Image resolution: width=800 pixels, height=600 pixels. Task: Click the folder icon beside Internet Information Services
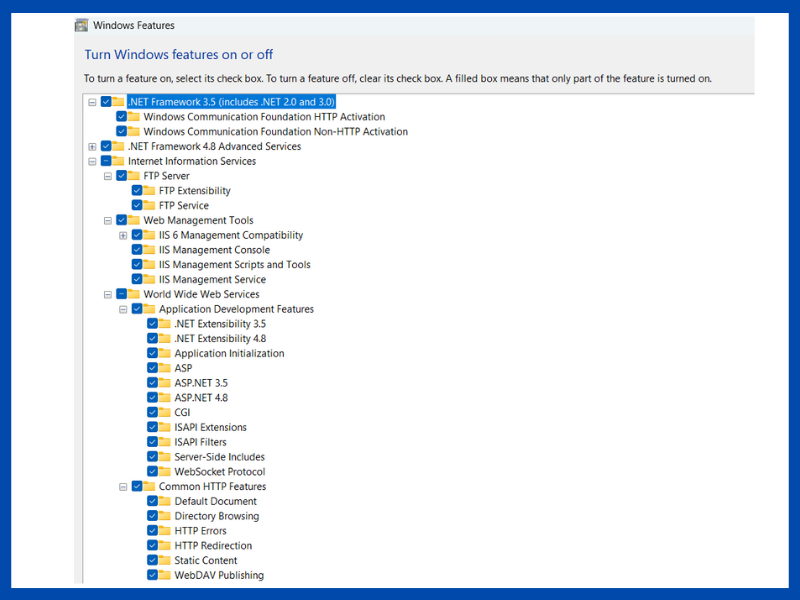pos(118,161)
